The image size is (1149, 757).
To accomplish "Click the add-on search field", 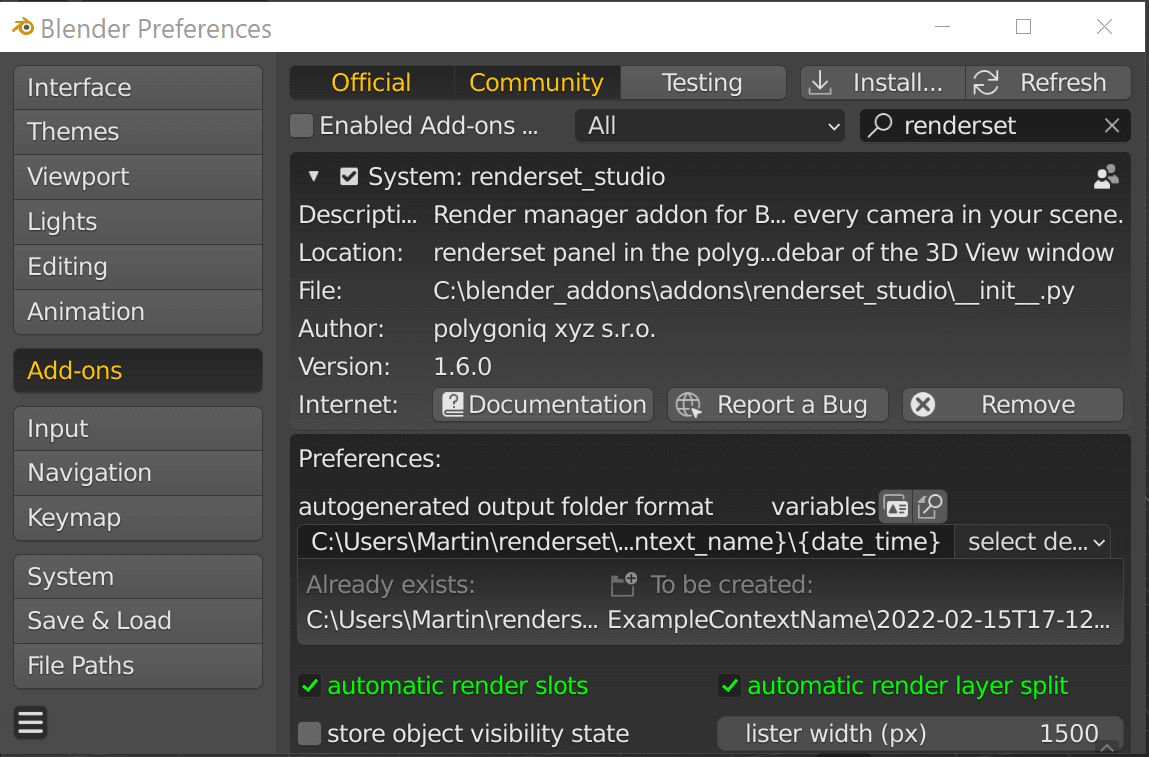I will pyautogui.click(x=994, y=126).
